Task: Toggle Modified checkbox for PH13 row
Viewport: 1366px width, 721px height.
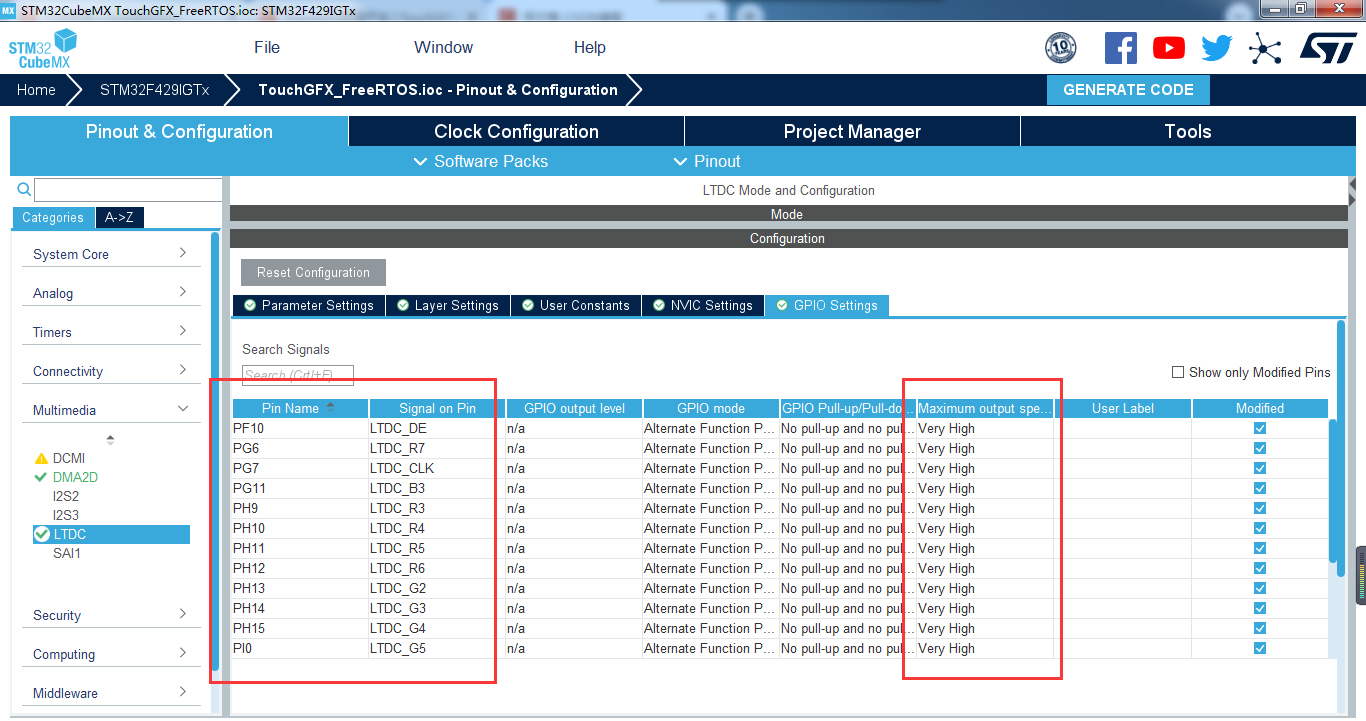Action: [x=1260, y=588]
